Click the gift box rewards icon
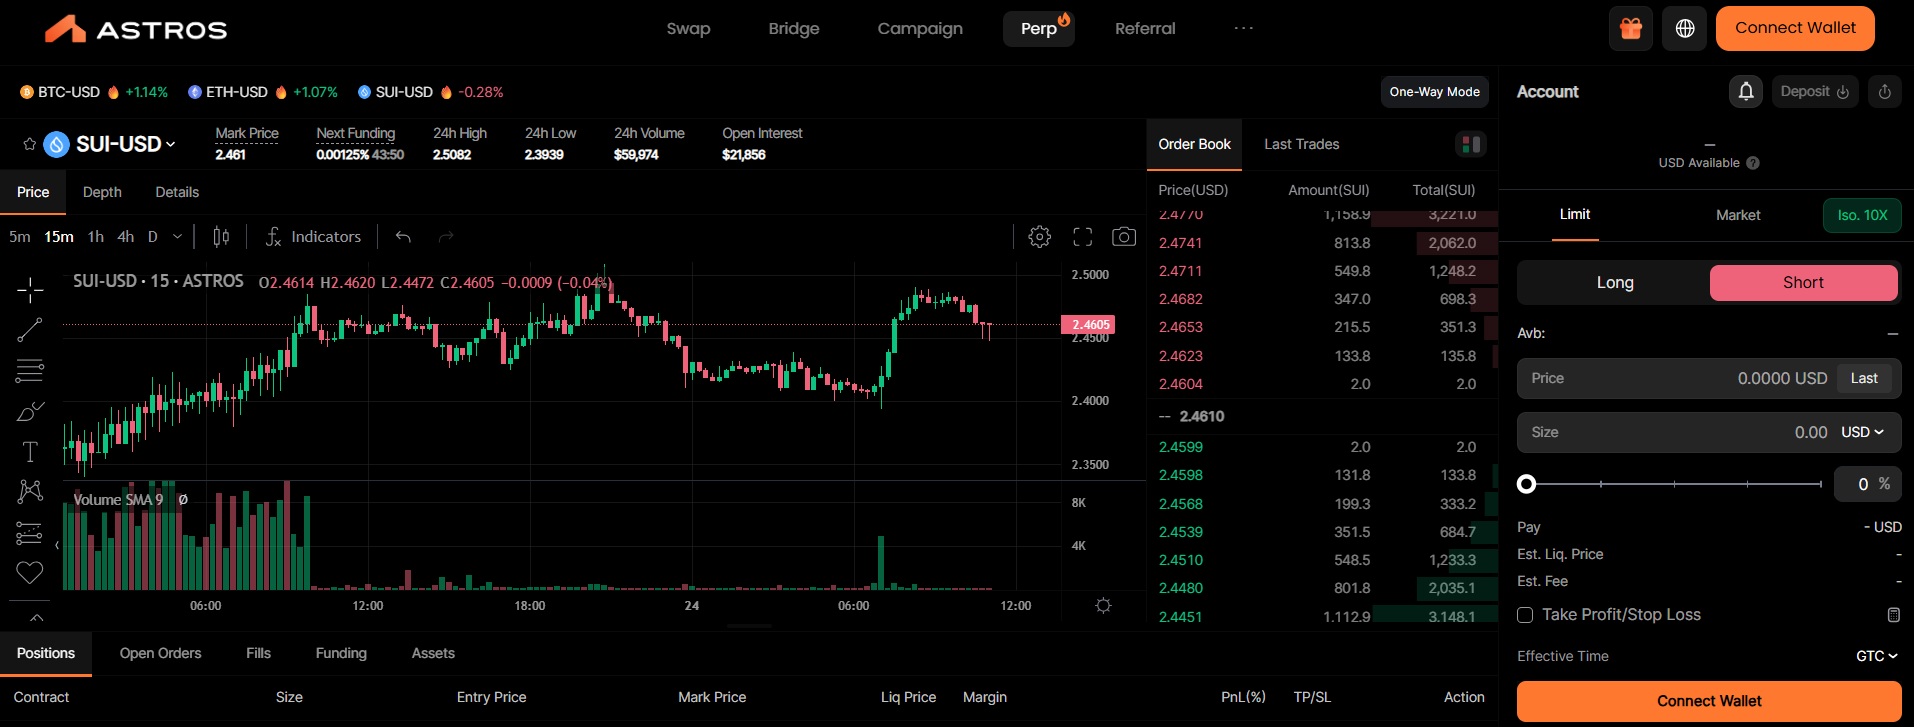1914x727 pixels. pyautogui.click(x=1630, y=29)
